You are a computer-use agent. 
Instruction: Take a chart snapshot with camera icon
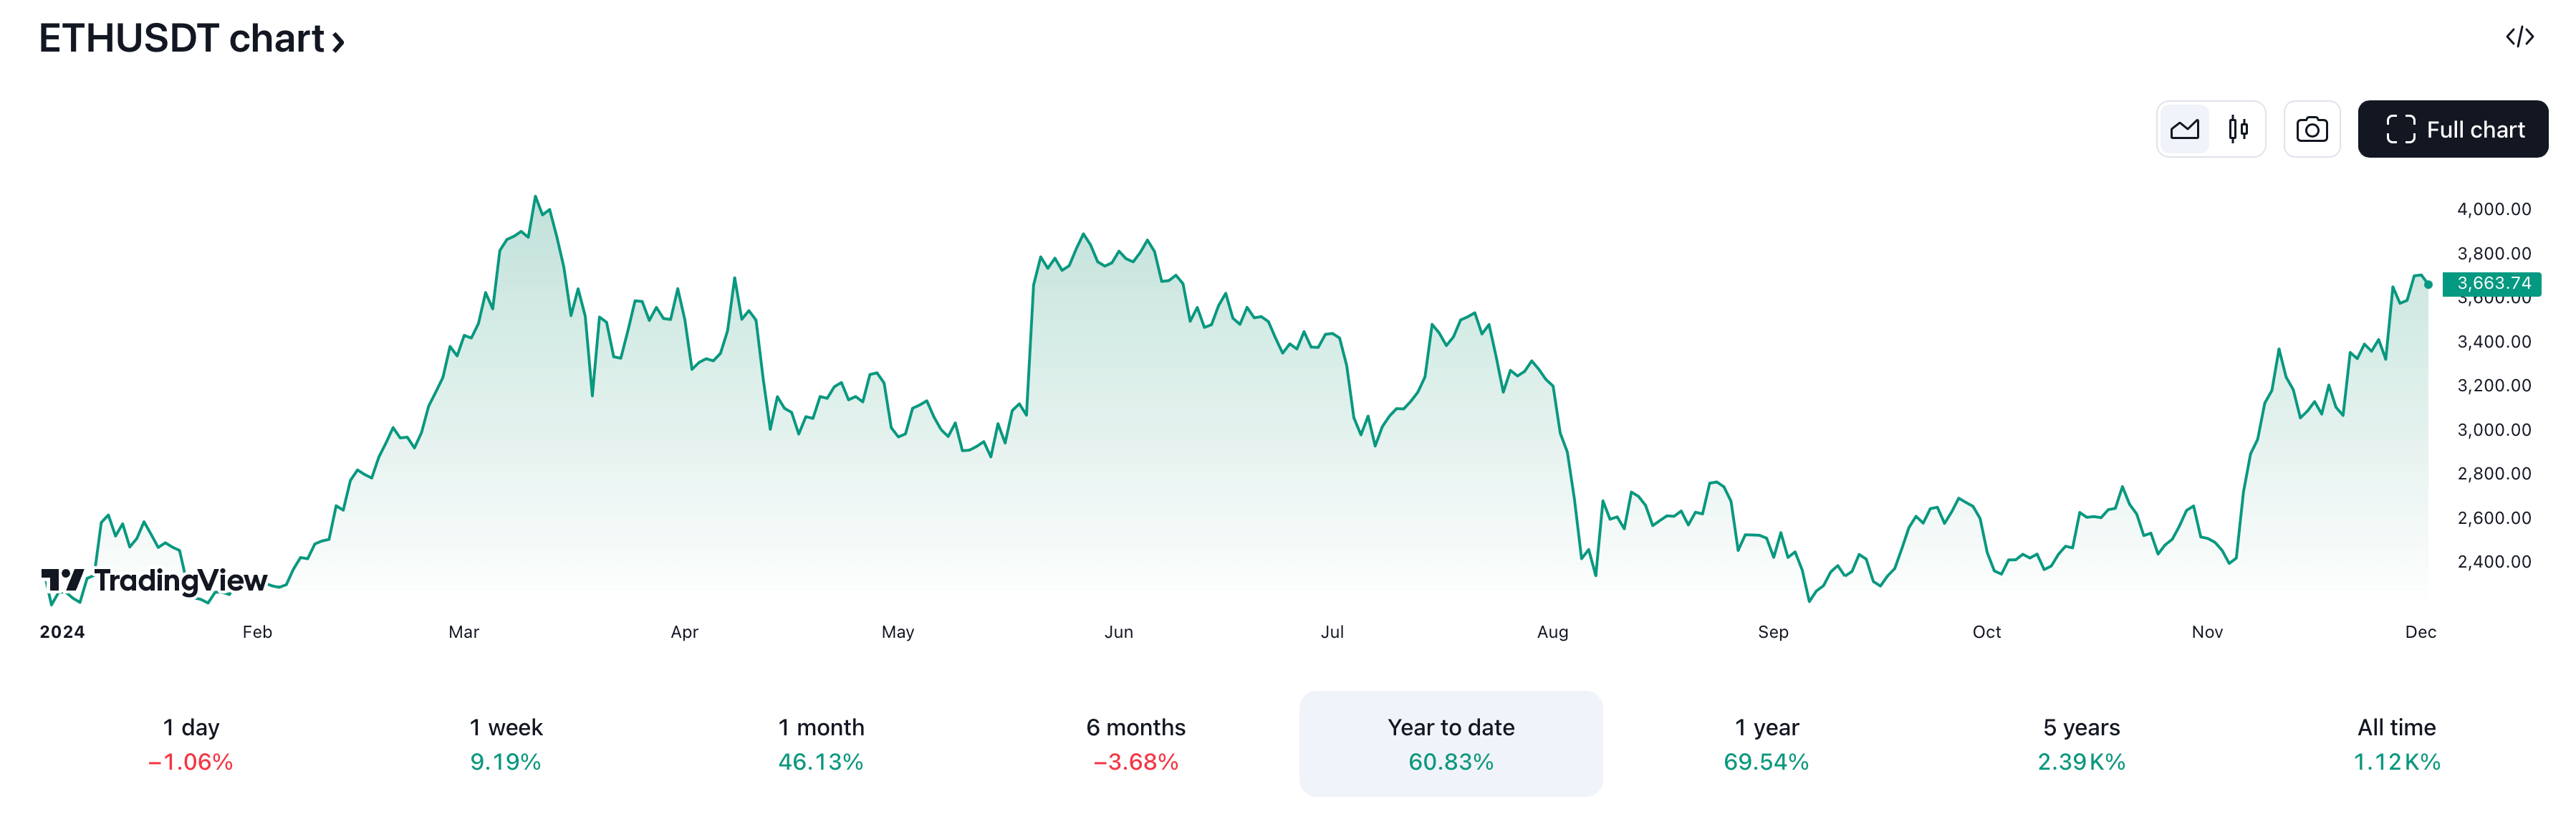2311,129
